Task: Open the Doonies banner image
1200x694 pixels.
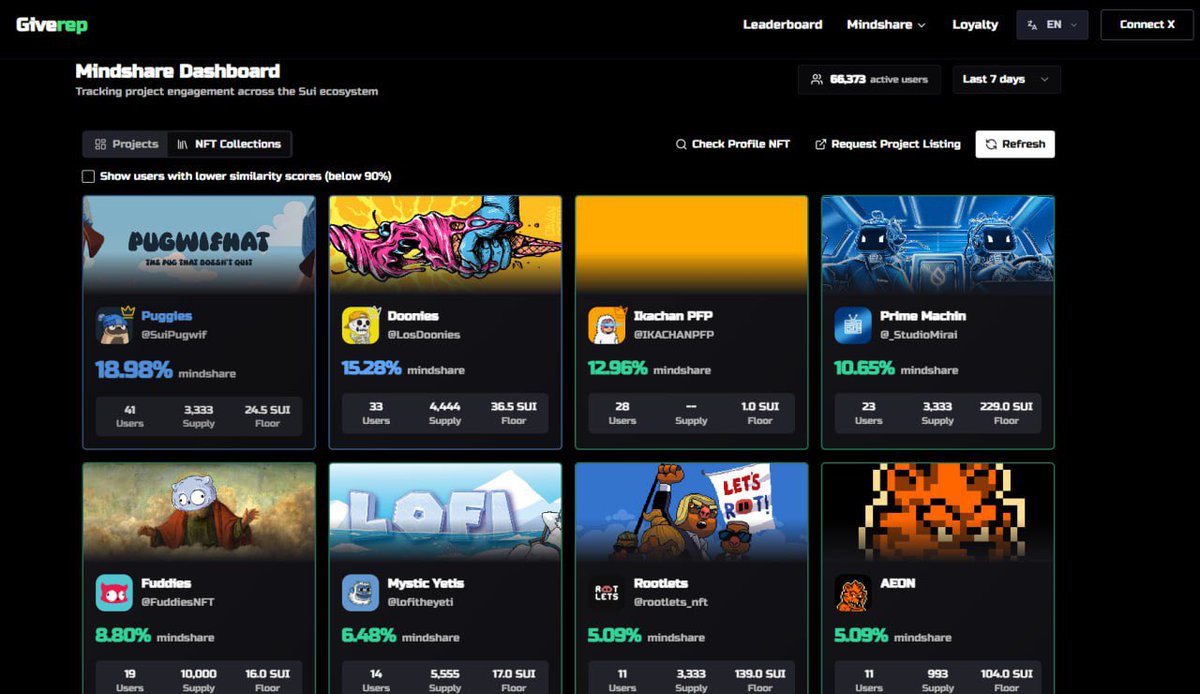Action: pyautogui.click(x=445, y=244)
